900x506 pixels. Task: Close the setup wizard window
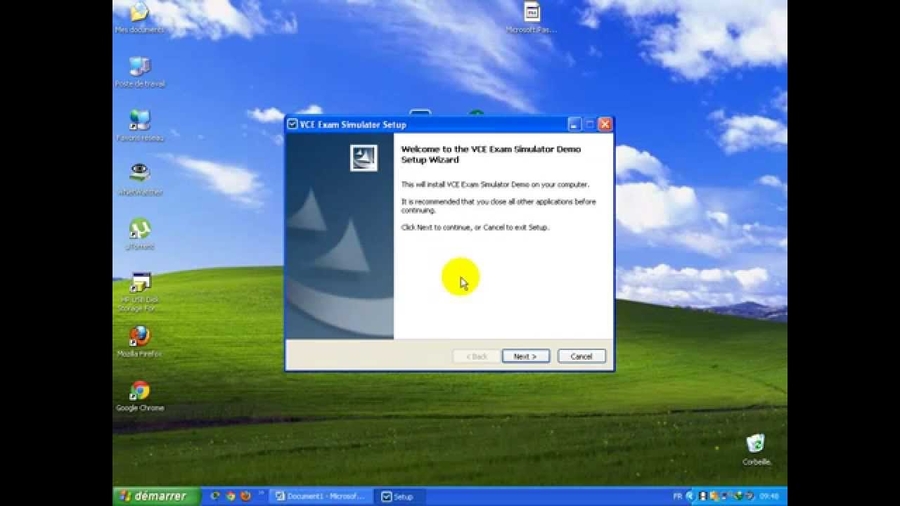(604, 125)
